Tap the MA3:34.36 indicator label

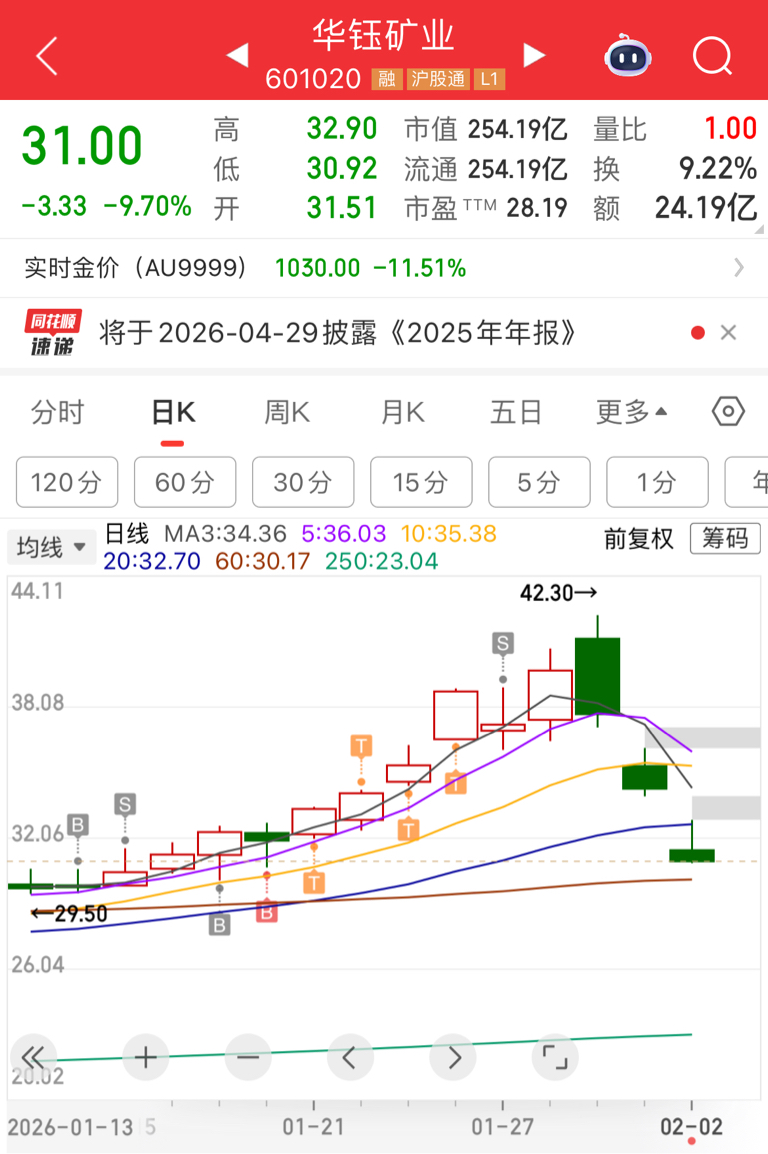coord(225,533)
